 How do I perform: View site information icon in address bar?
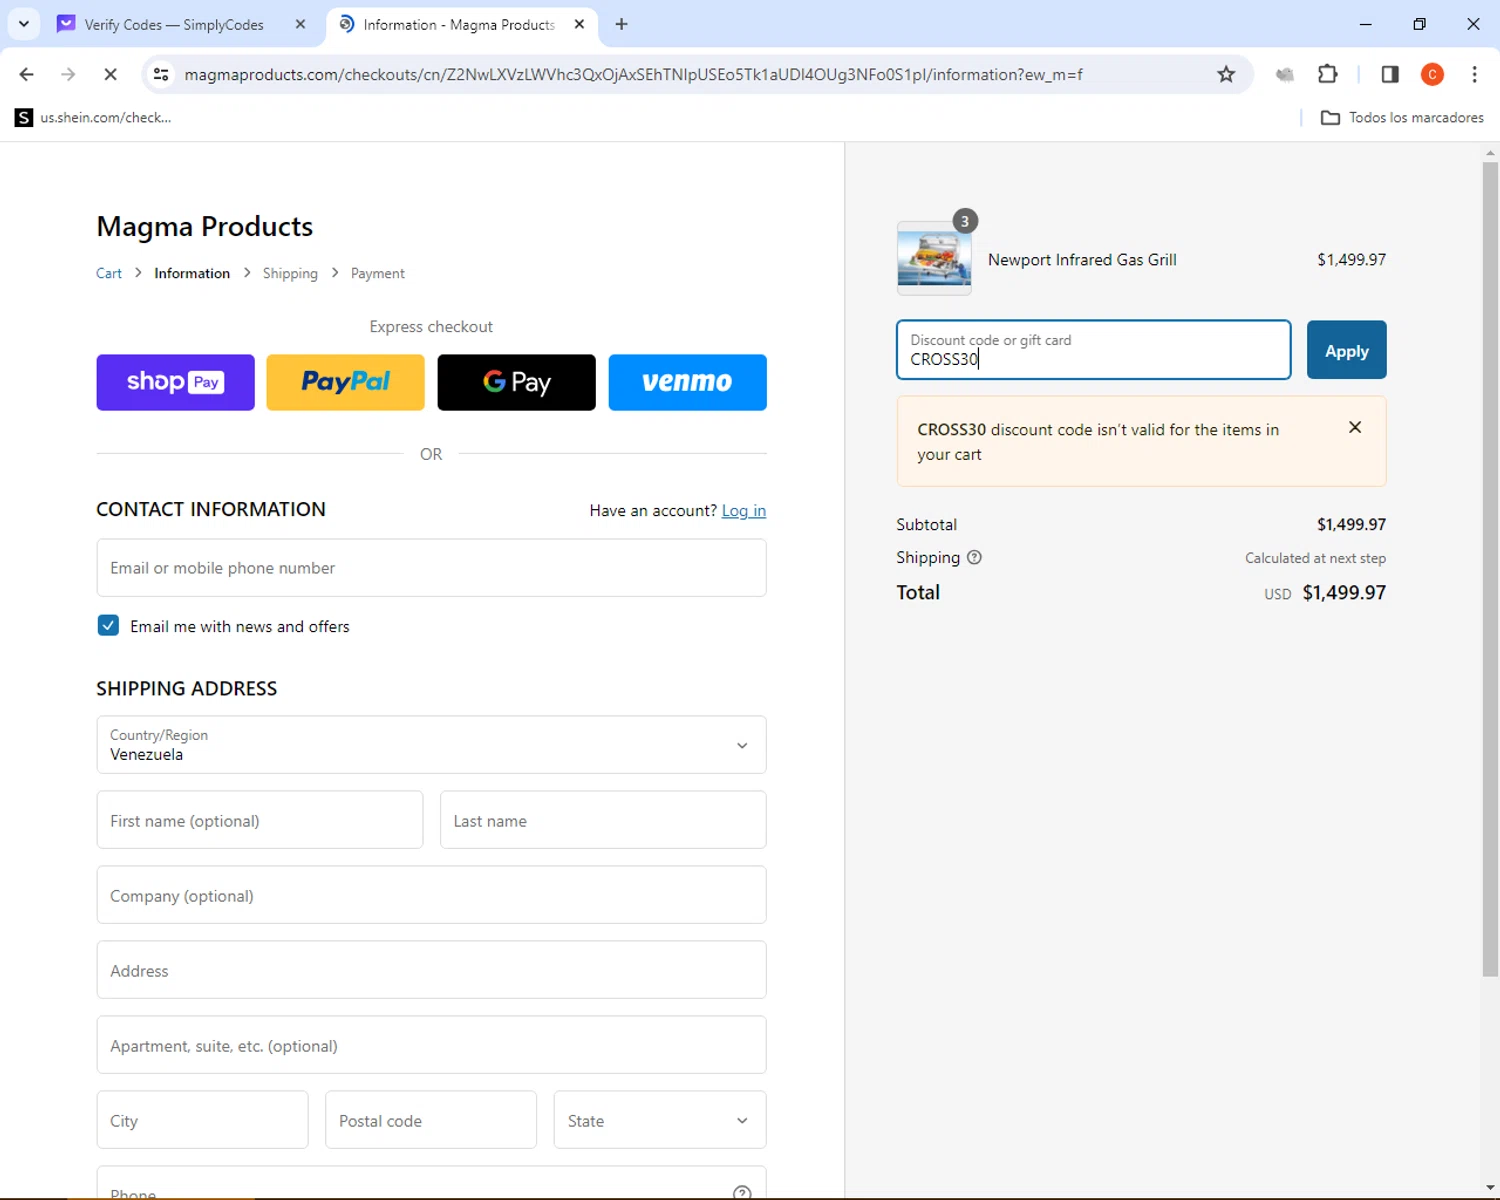(x=161, y=74)
